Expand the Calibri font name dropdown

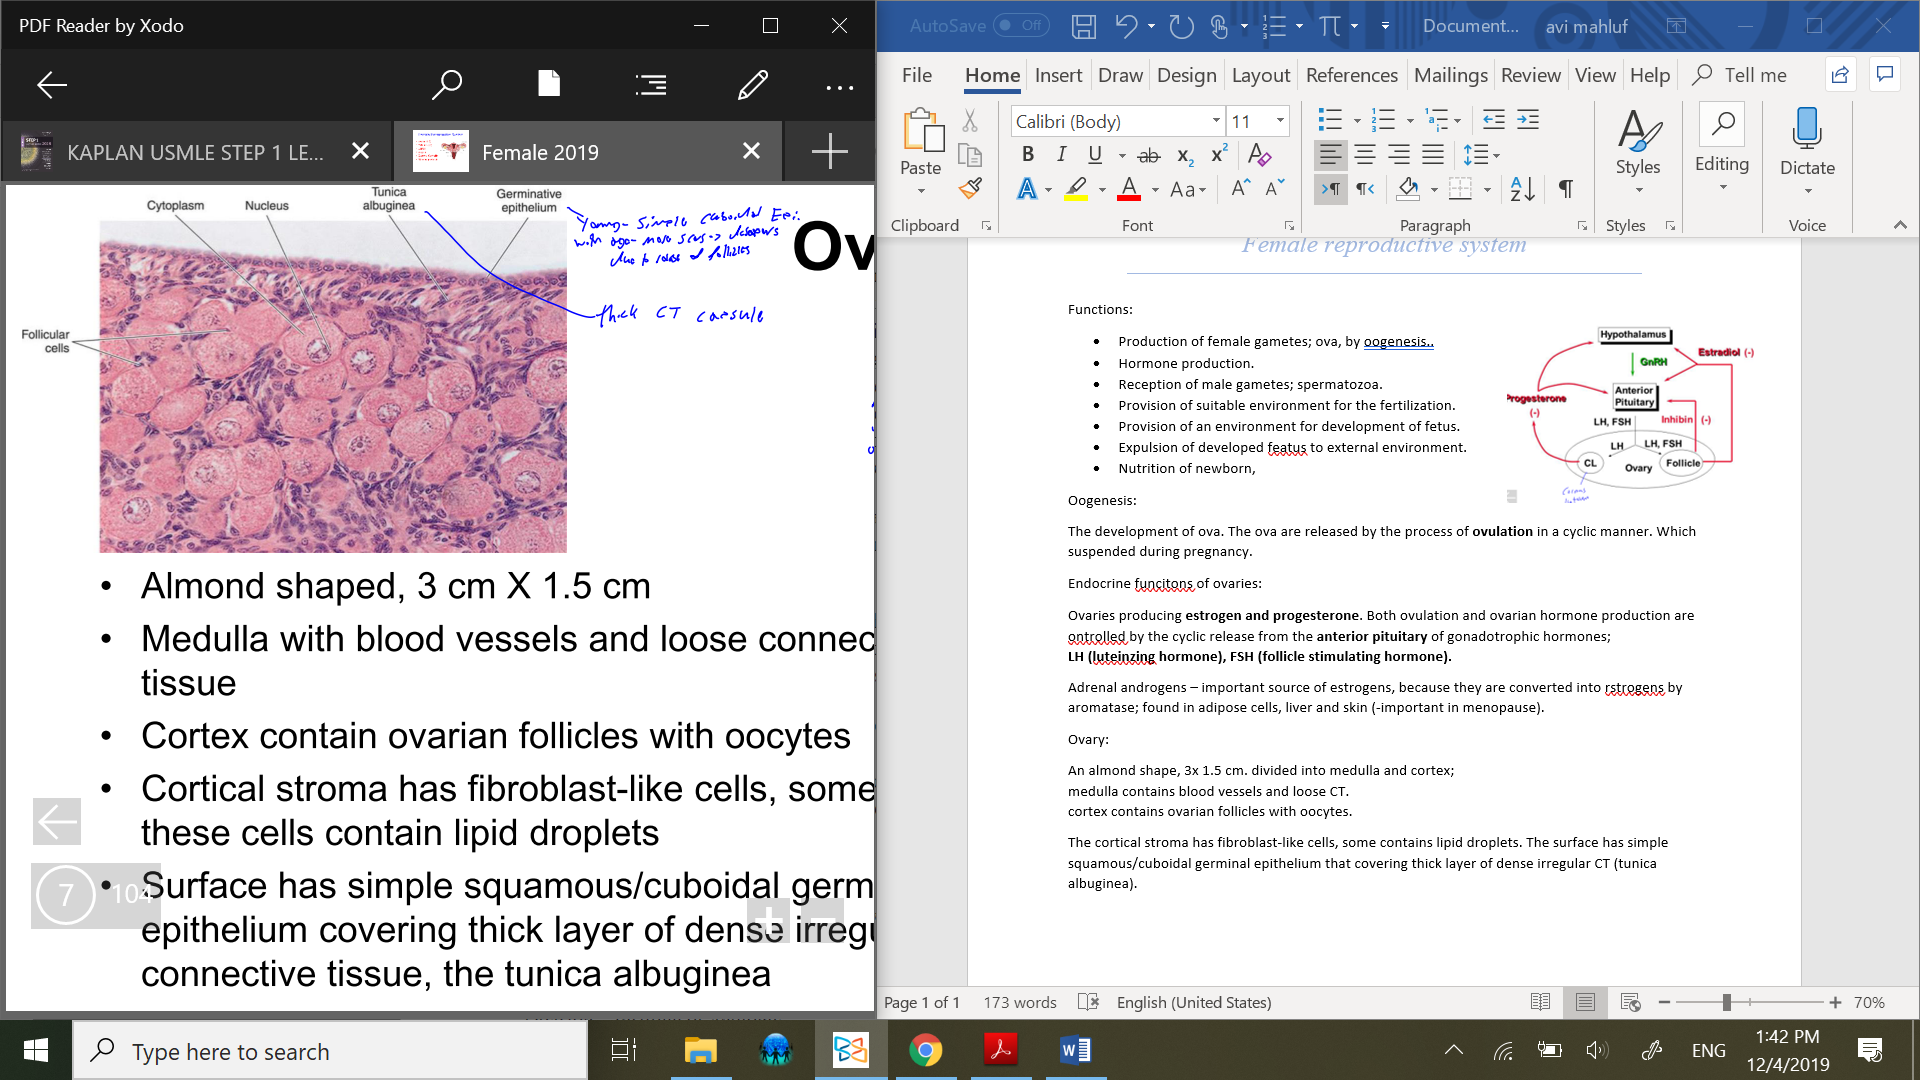click(x=1216, y=121)
